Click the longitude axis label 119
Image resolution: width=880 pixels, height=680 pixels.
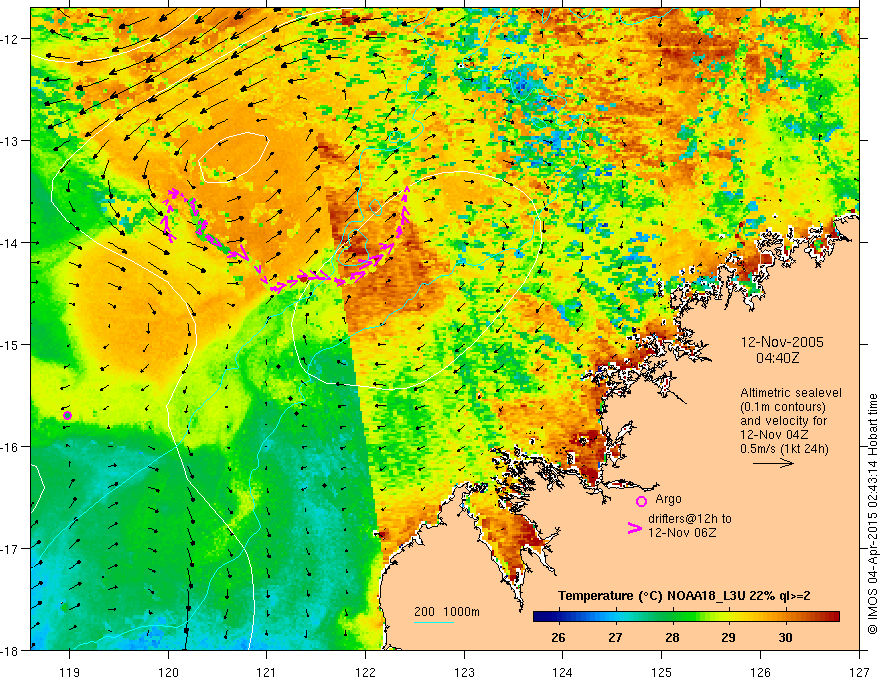tap(70, 671)
